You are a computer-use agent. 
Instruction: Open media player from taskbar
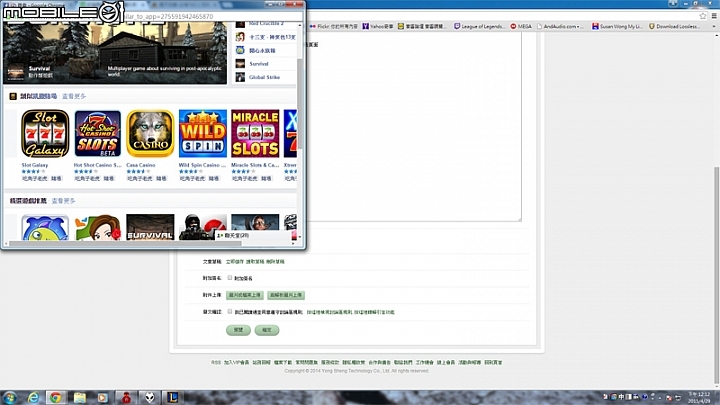tap(102, 398)
